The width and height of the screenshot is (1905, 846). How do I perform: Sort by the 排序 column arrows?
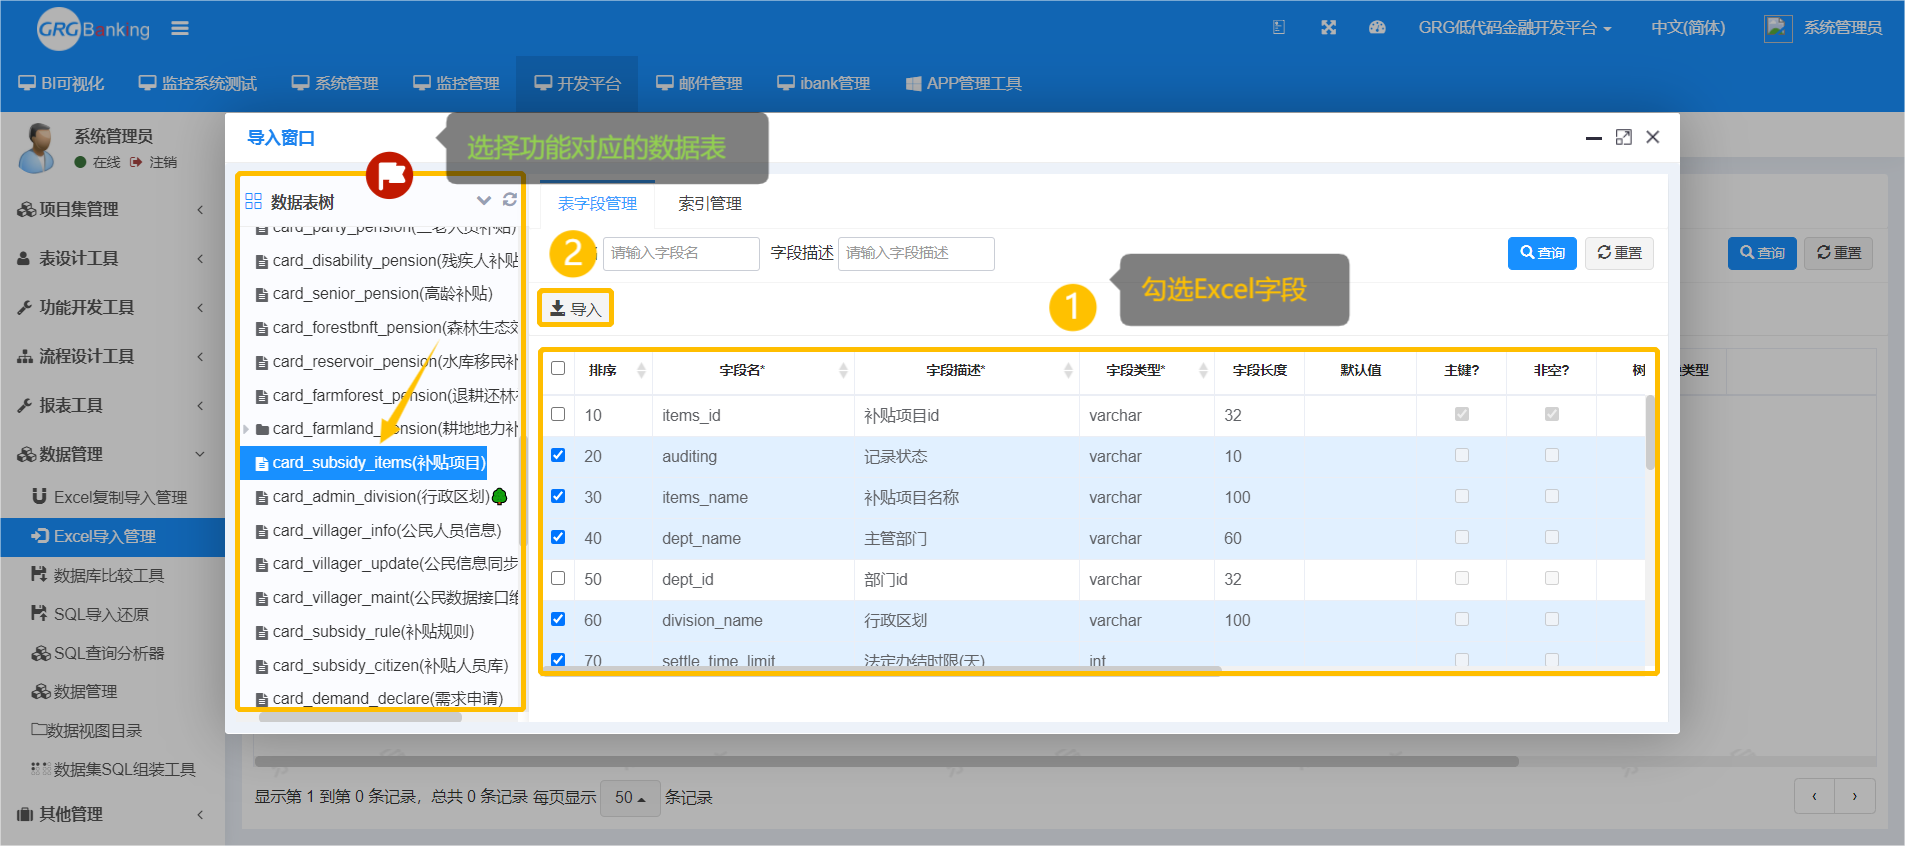click(641, 371)
